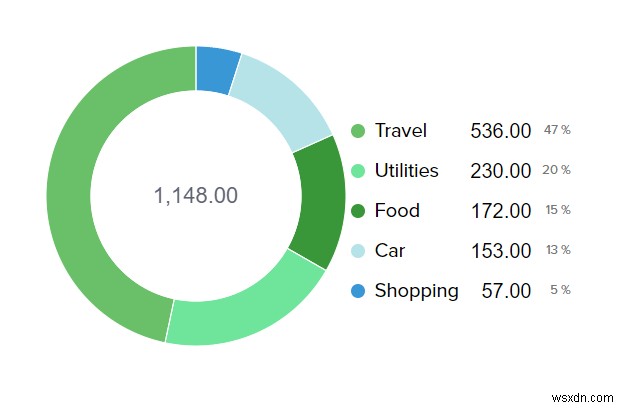This screenshot has height=408, width=625.
Task: Click the Food dark green legend dot
Action: point(358,211)
